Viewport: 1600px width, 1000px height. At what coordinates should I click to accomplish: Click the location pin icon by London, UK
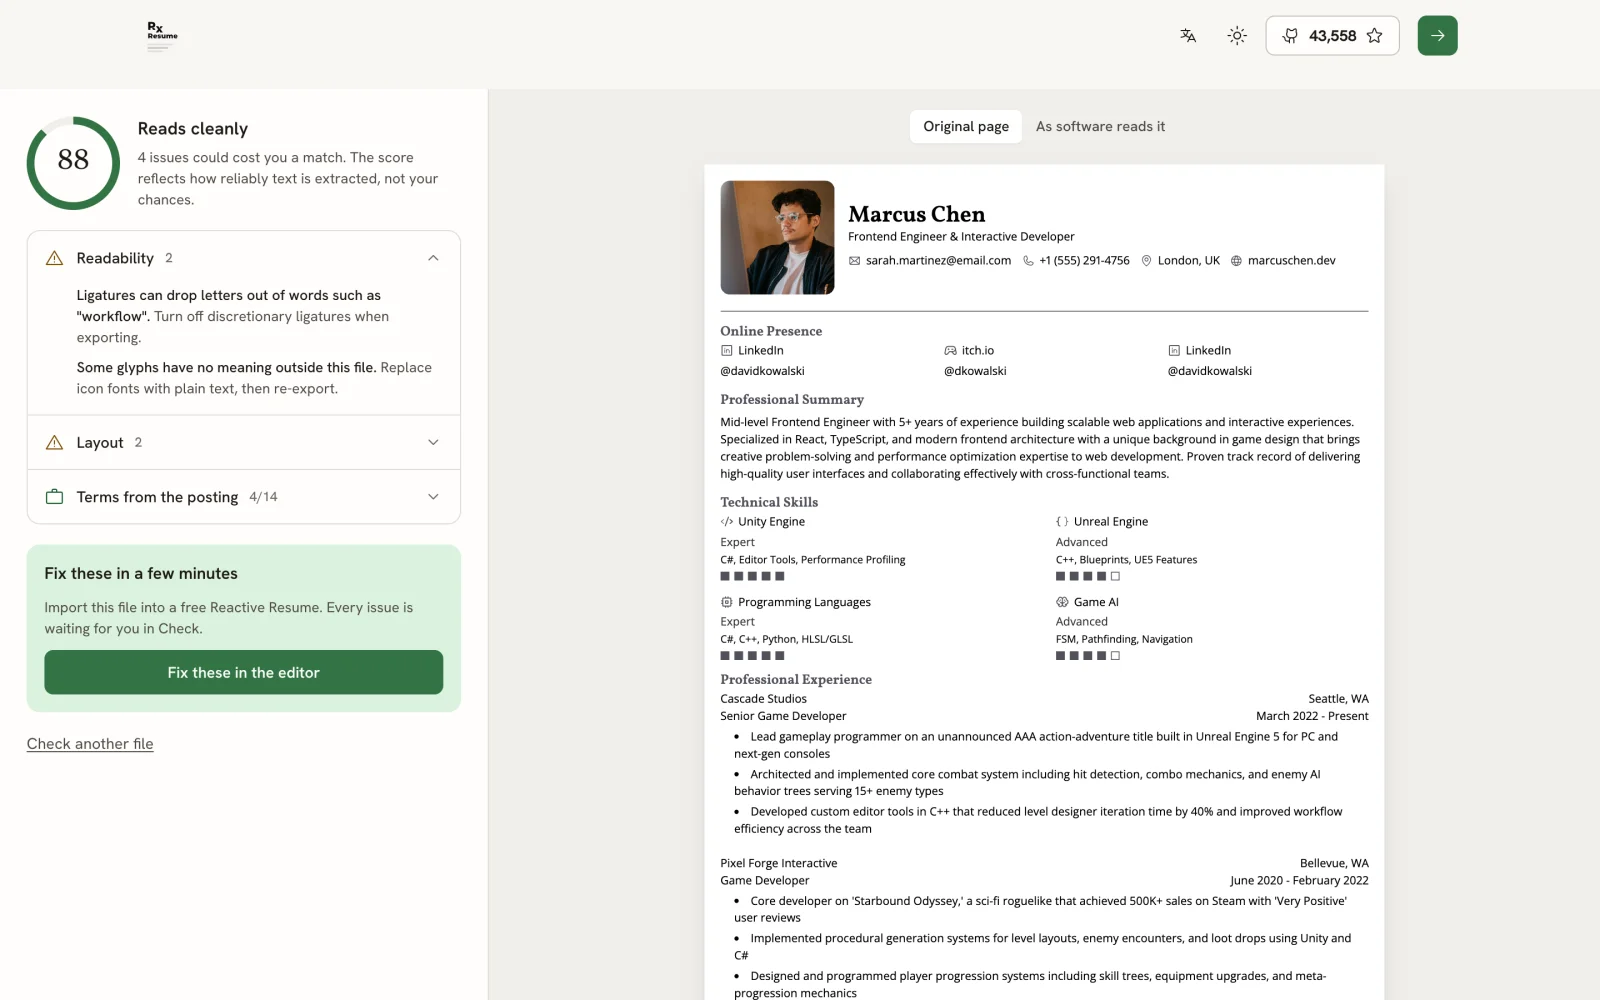[x=1147, y=261]
